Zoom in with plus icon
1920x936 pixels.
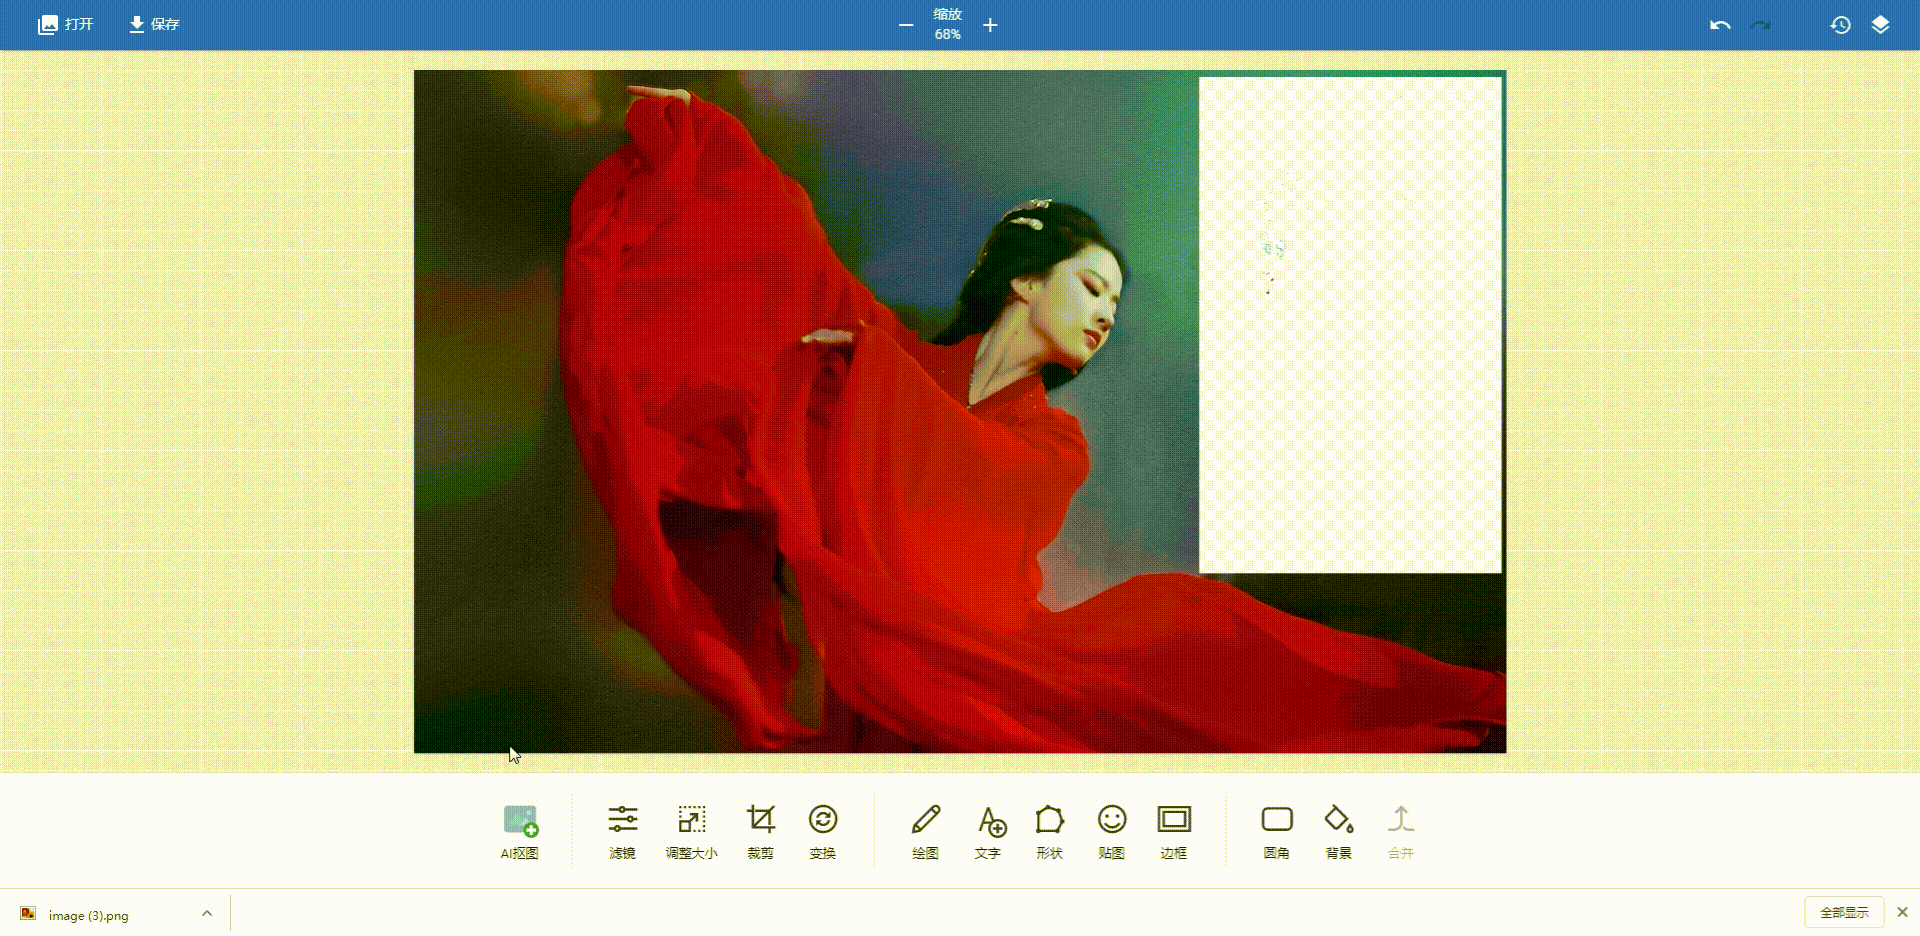coord(990,25)
